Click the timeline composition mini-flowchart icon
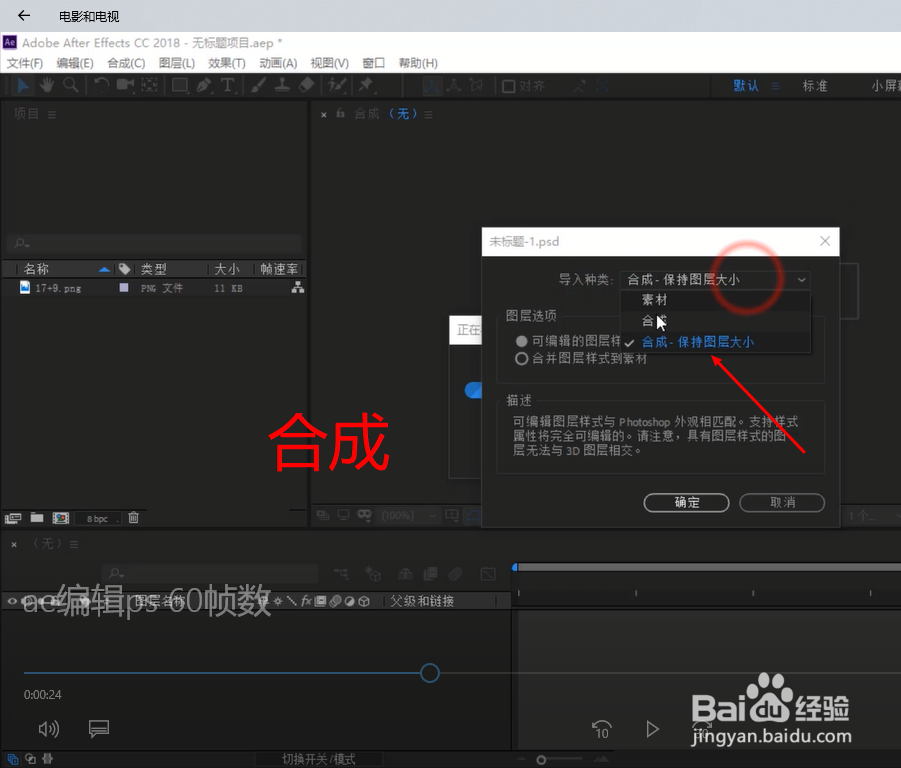901x768 pixels. (x=341, y=573)
